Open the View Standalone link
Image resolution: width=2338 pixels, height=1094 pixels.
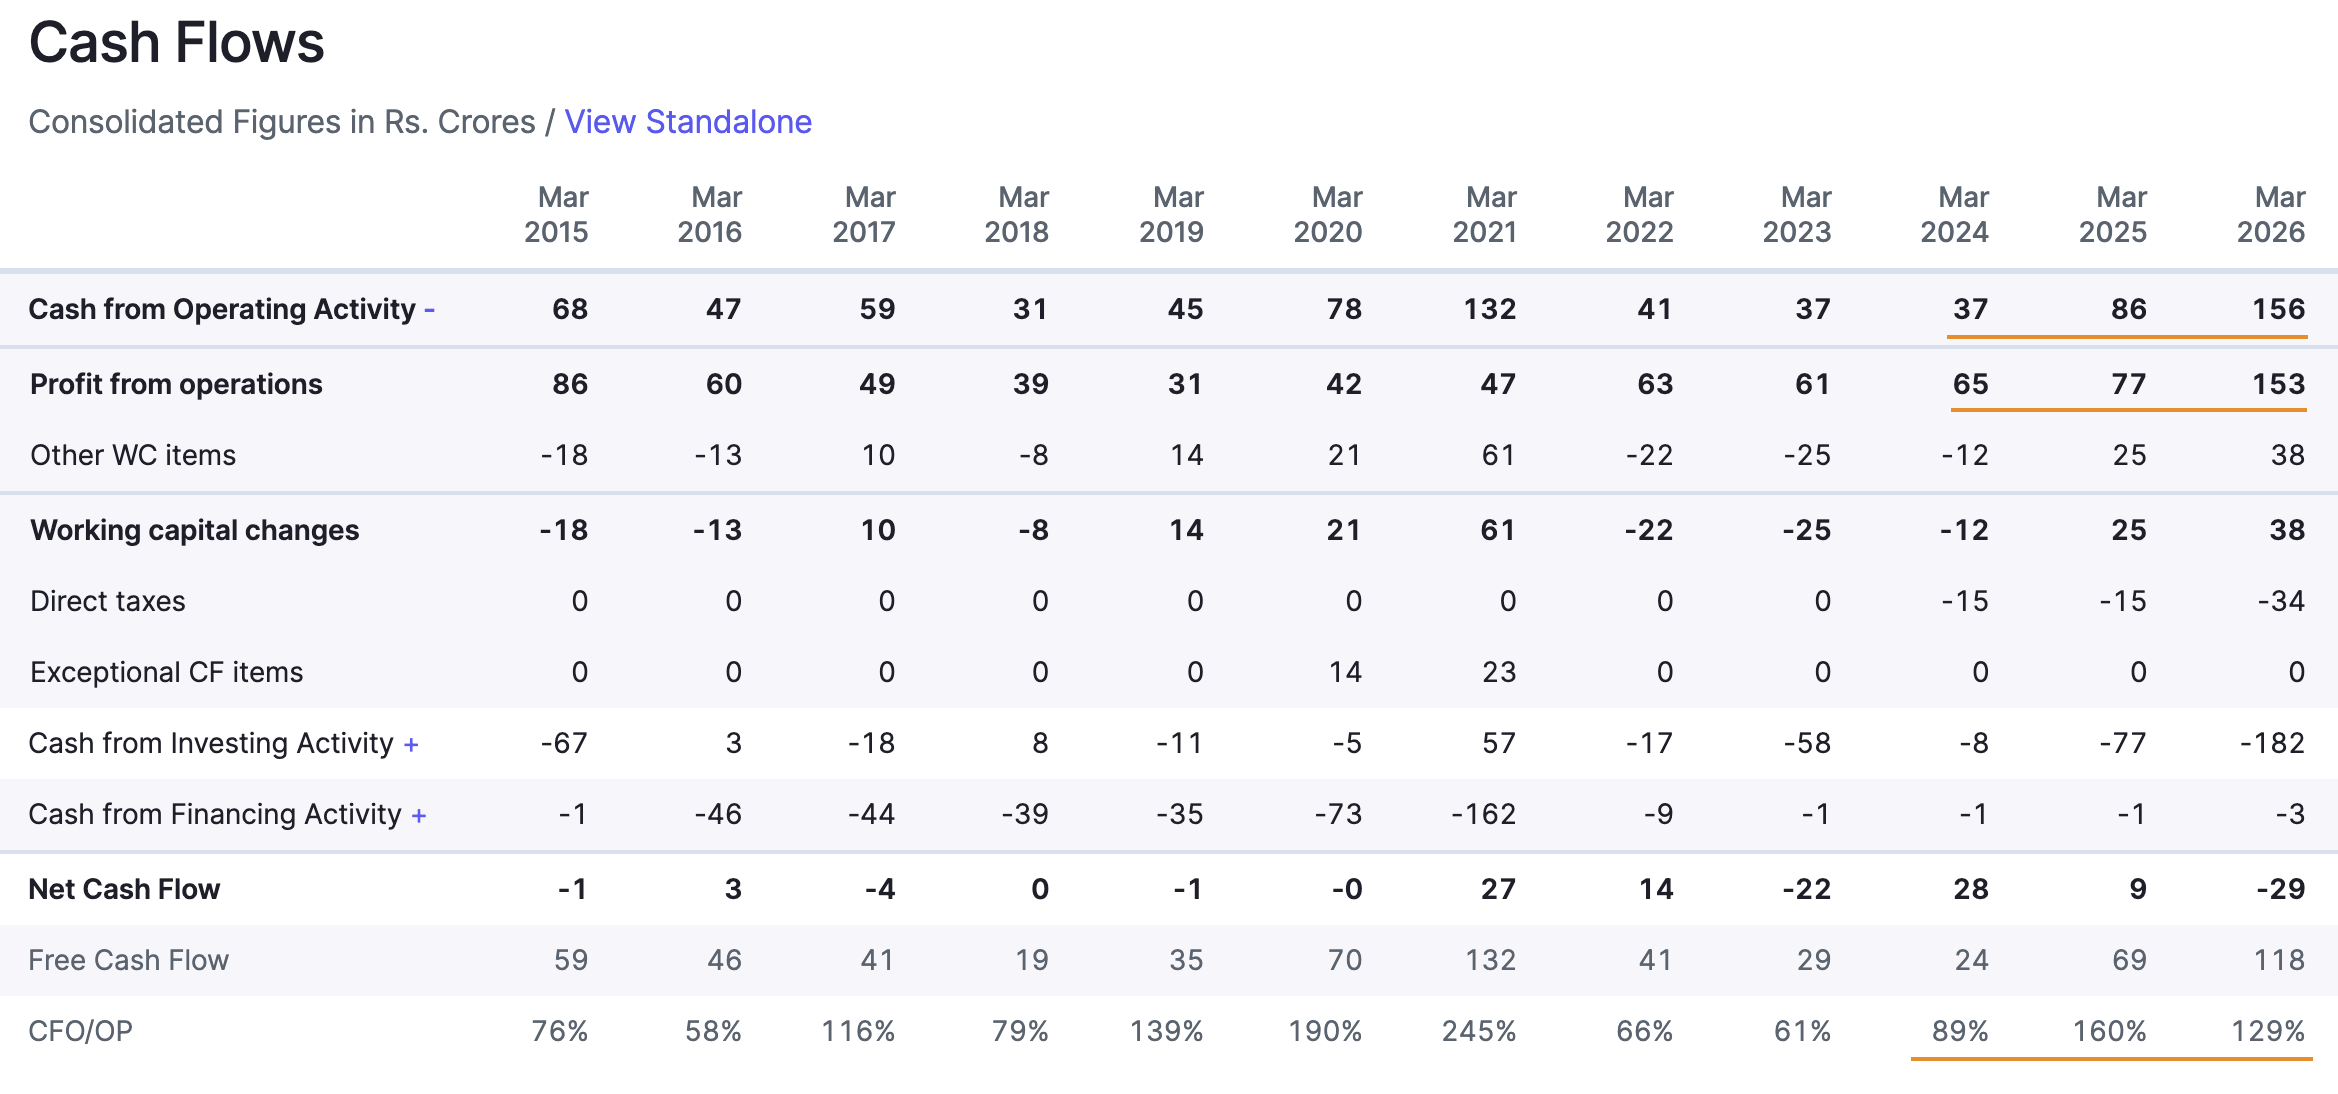[688, 122]
